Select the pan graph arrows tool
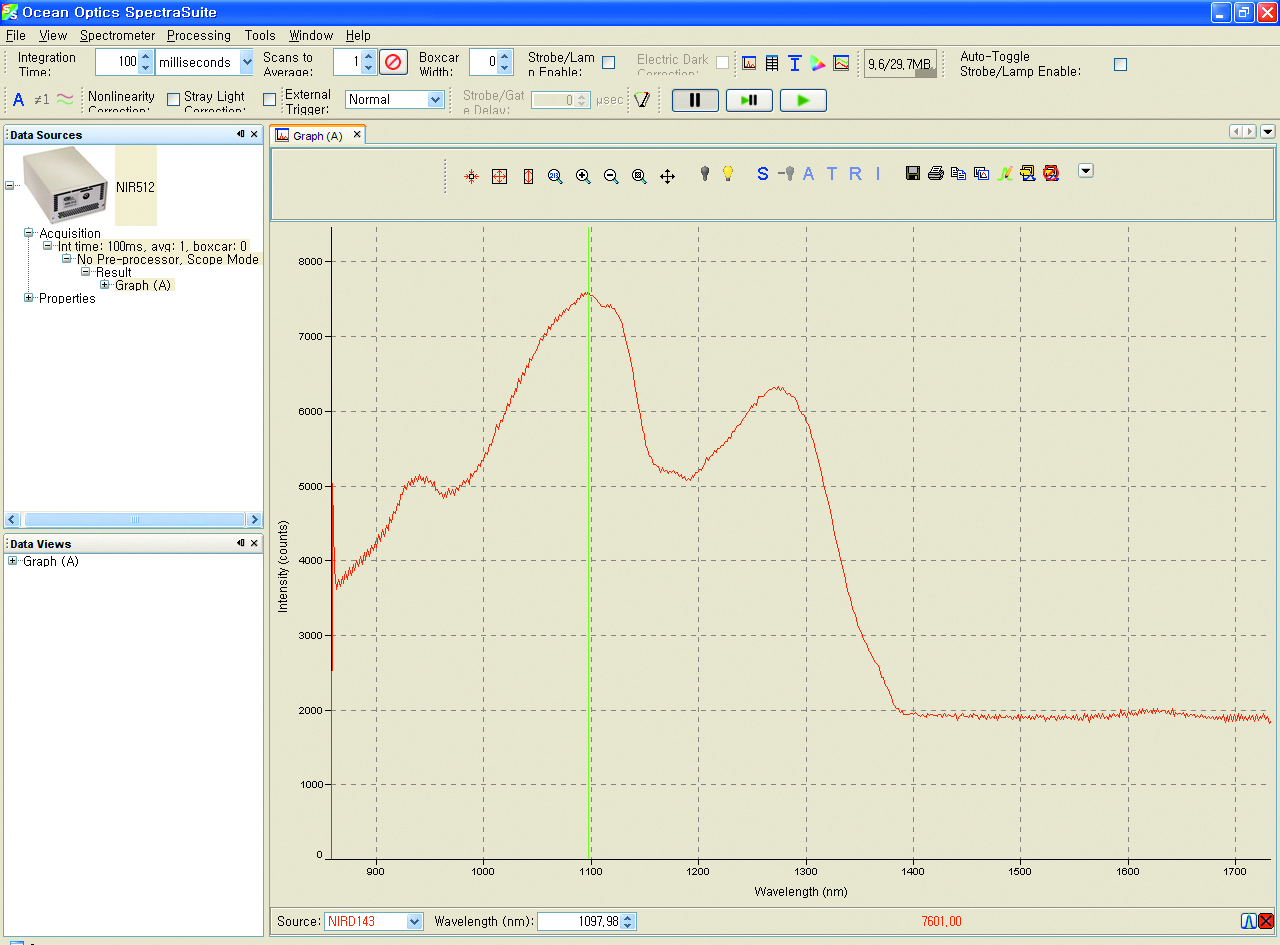This screenshot has height=945, width=1280. (667, 176)
